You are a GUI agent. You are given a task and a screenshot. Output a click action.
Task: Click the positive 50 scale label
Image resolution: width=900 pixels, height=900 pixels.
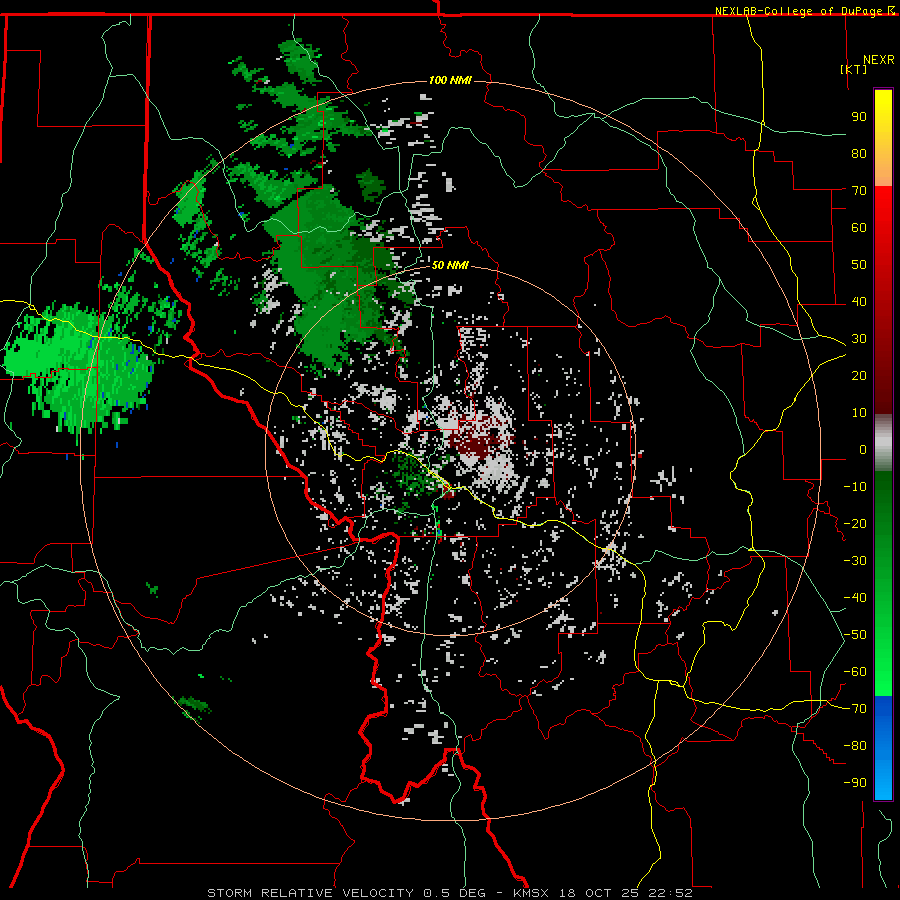pos(859,265)
